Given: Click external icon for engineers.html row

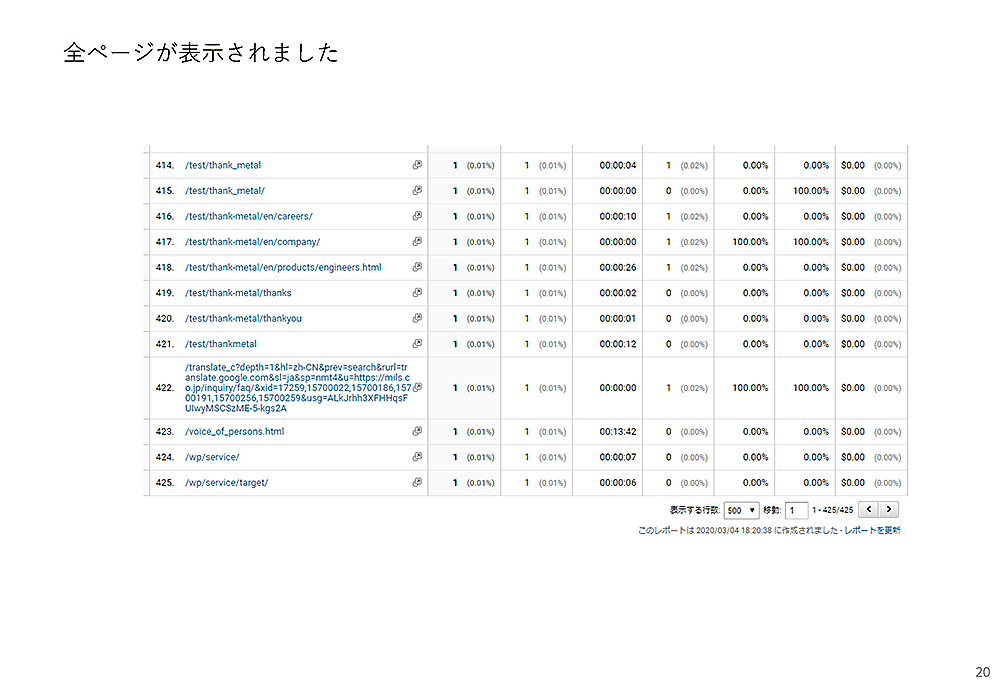Looking at the screenshot, I should 417,267.
